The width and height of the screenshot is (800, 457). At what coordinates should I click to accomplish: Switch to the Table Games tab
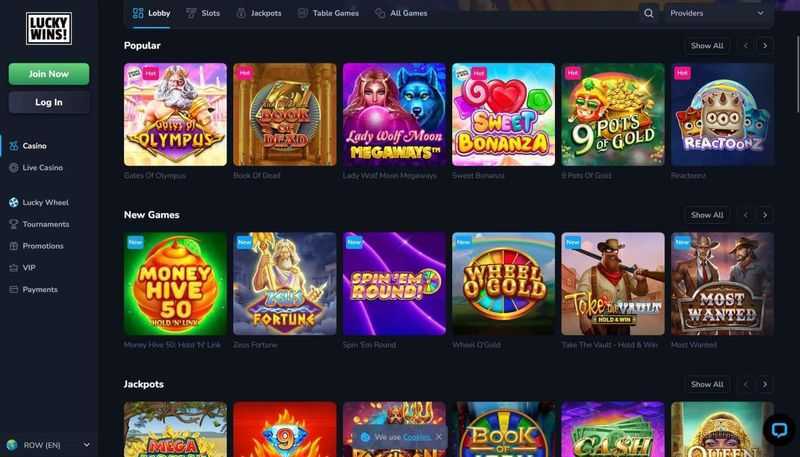(329, 13)
